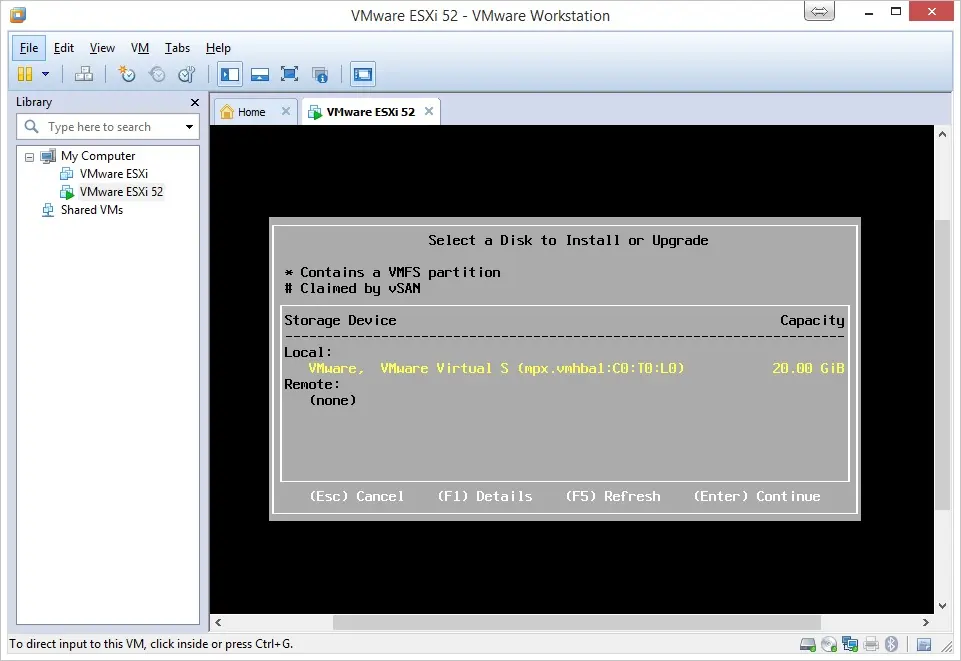Open the Help menu
Image resolution: width=961 pixels, height=661 pixels.
point(218,48)
